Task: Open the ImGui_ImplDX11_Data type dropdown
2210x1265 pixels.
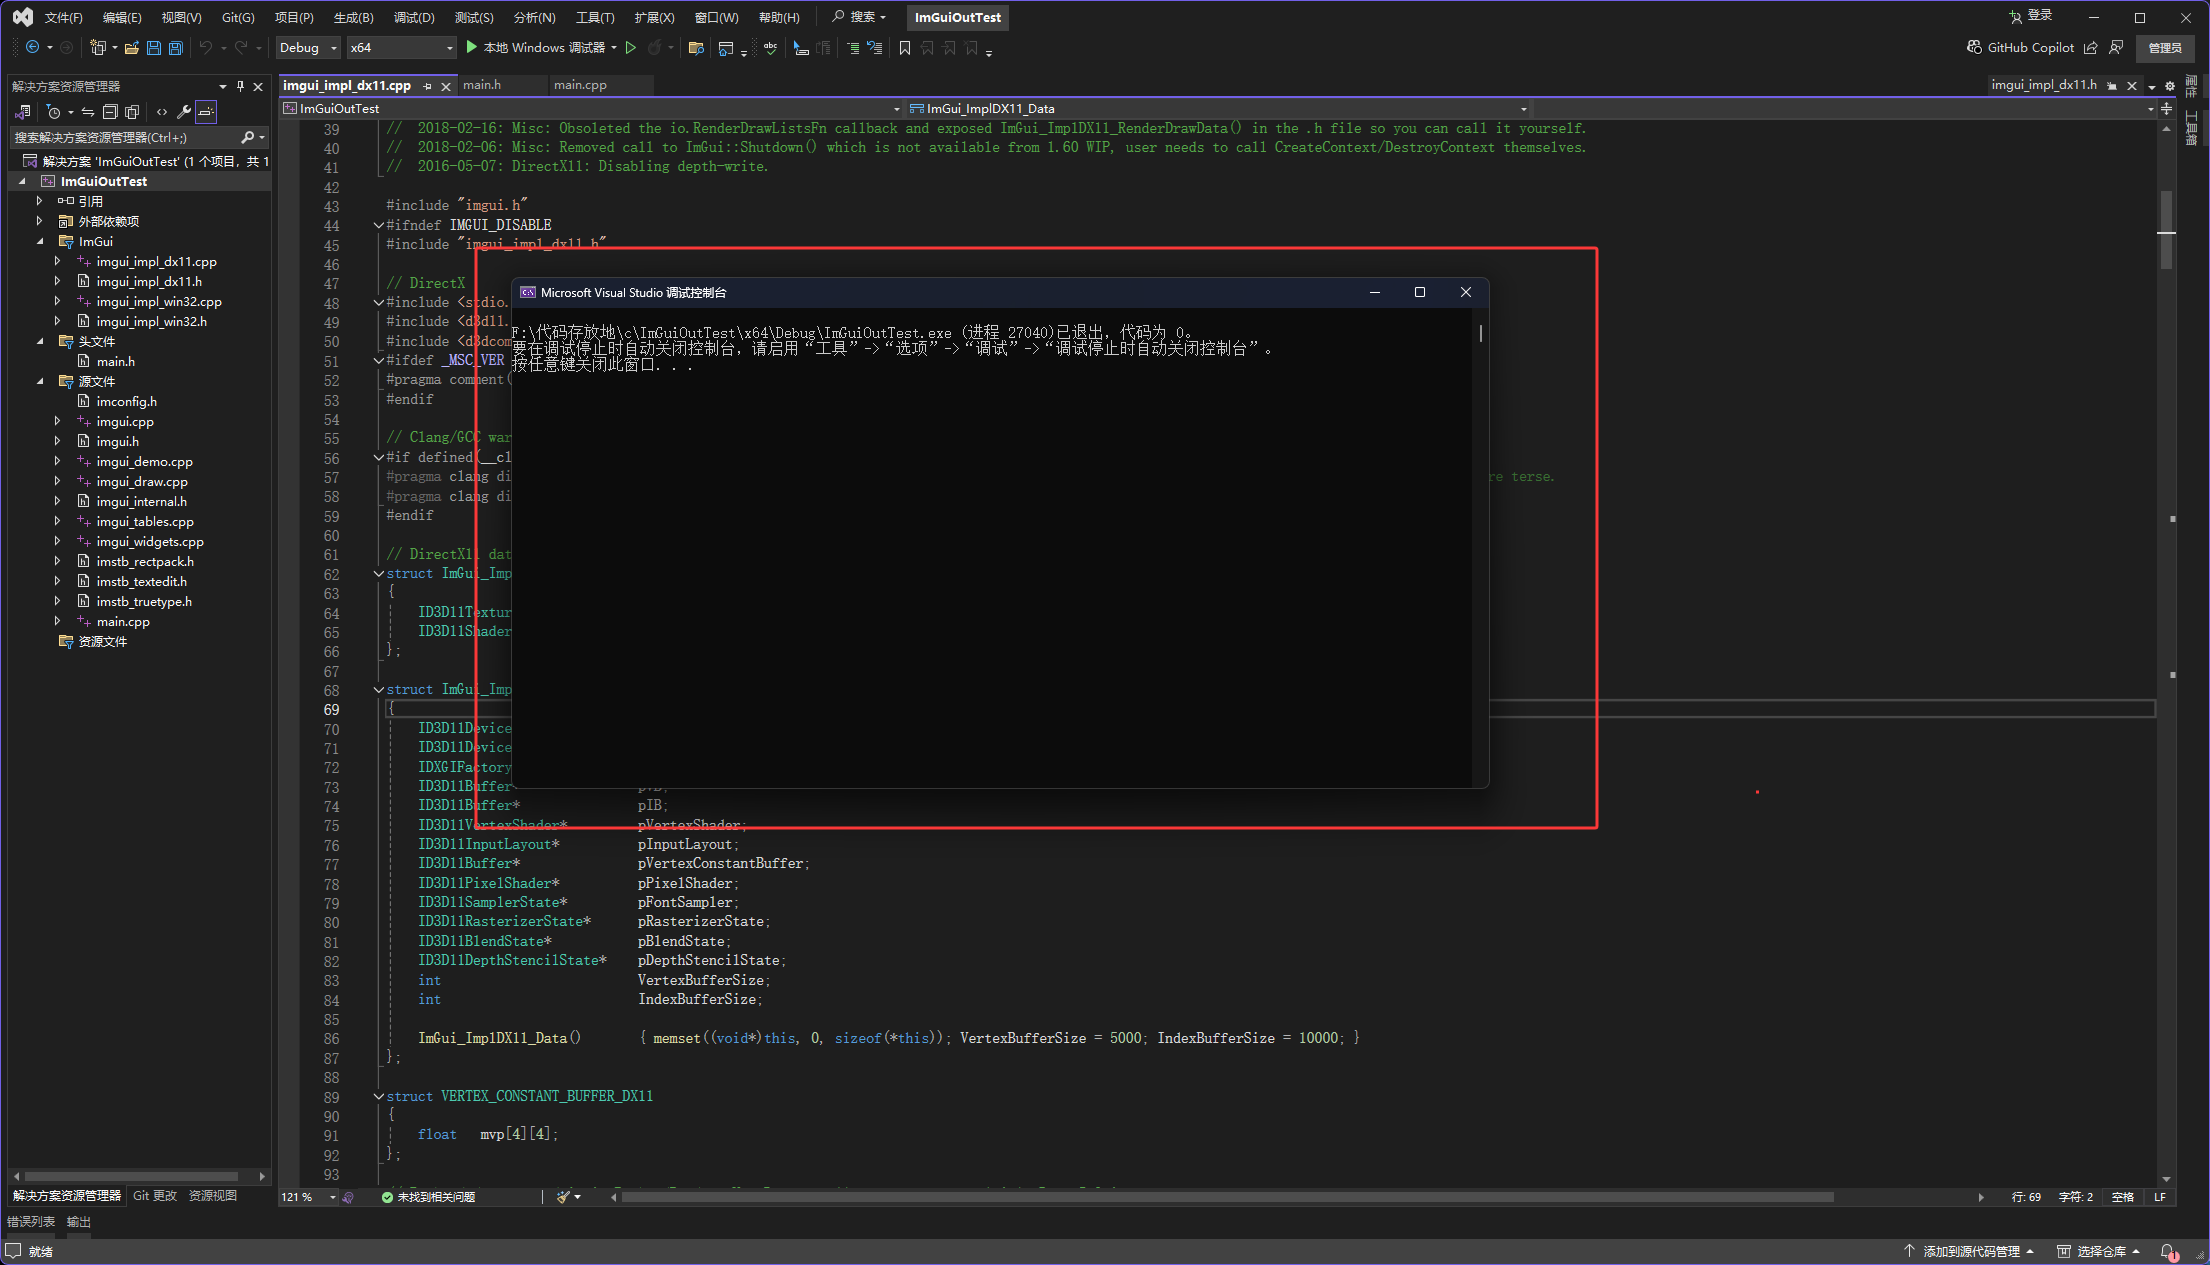Action: point(1219,108)
